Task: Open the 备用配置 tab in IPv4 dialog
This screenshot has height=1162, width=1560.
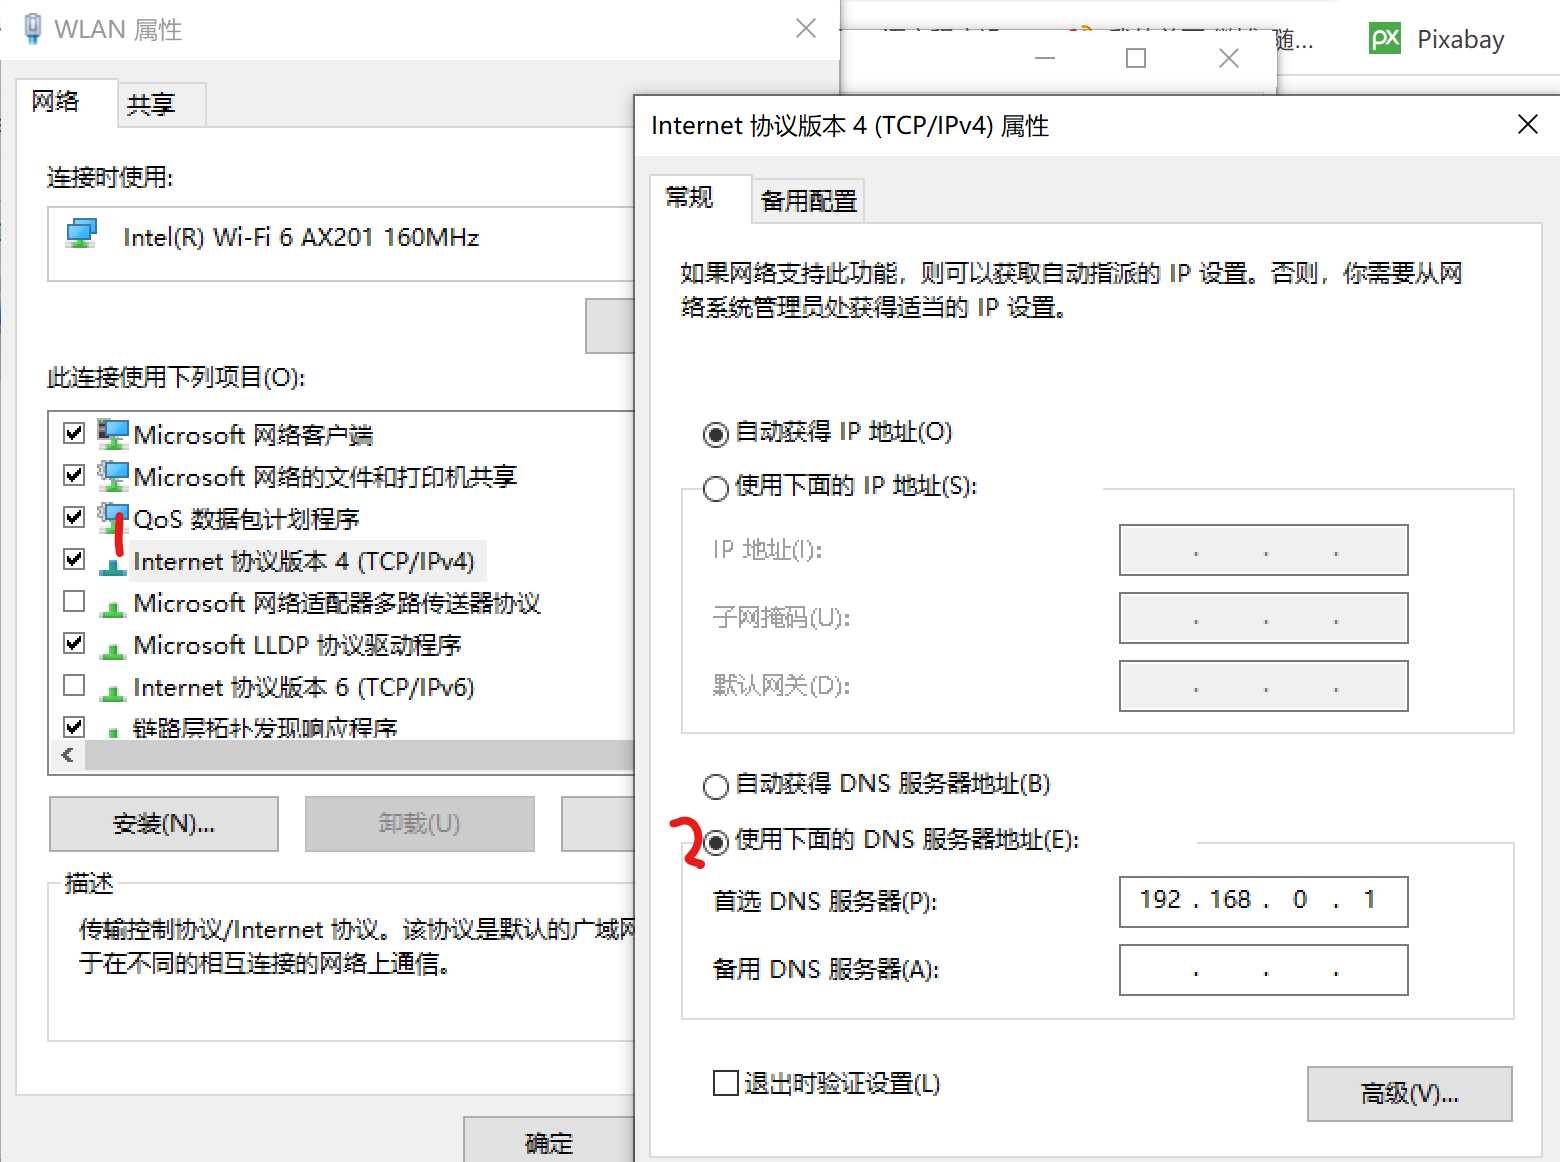Action: [x=809, y=201]
